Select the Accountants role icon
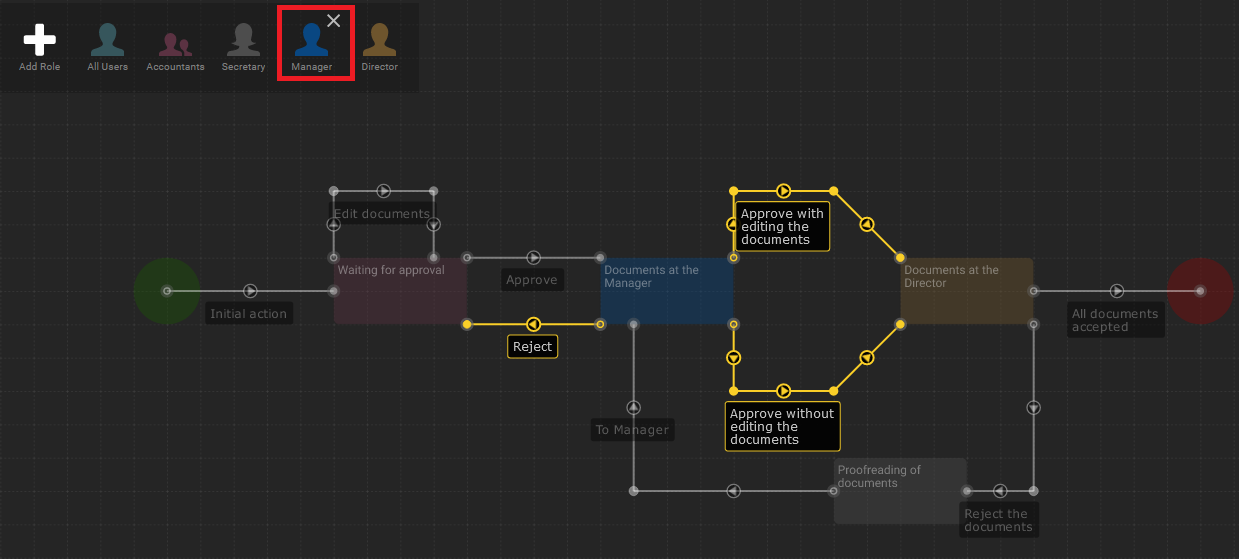 click(x=175, y=44)
